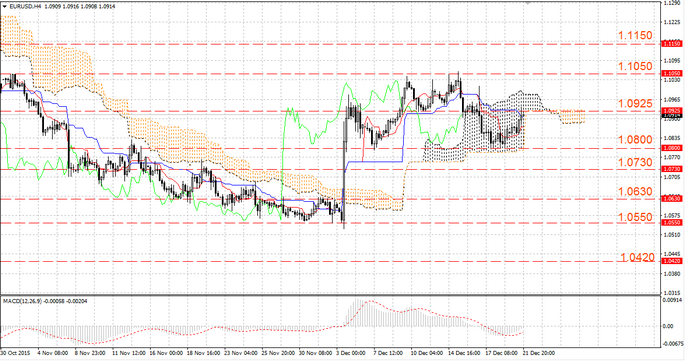Viewport: 685px width, 361px height.
Task: Click the orange 1.0925 level label
Action: [635, 104]
